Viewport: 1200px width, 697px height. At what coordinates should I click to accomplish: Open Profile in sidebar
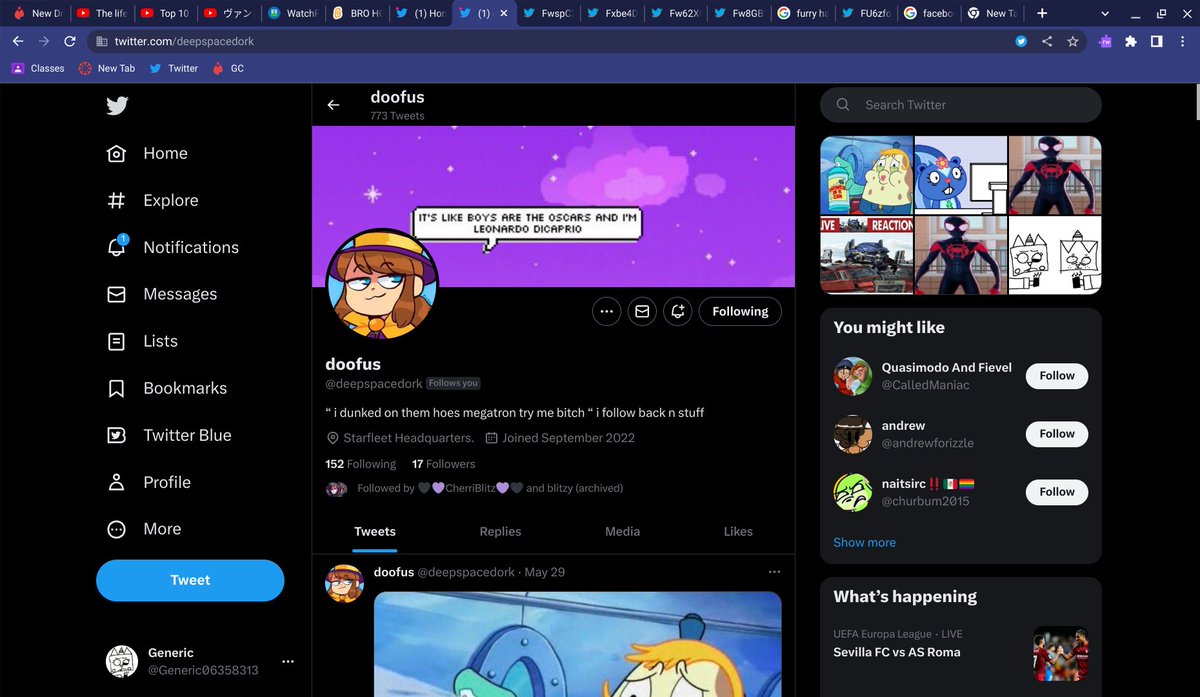click(x=148, y=482)
